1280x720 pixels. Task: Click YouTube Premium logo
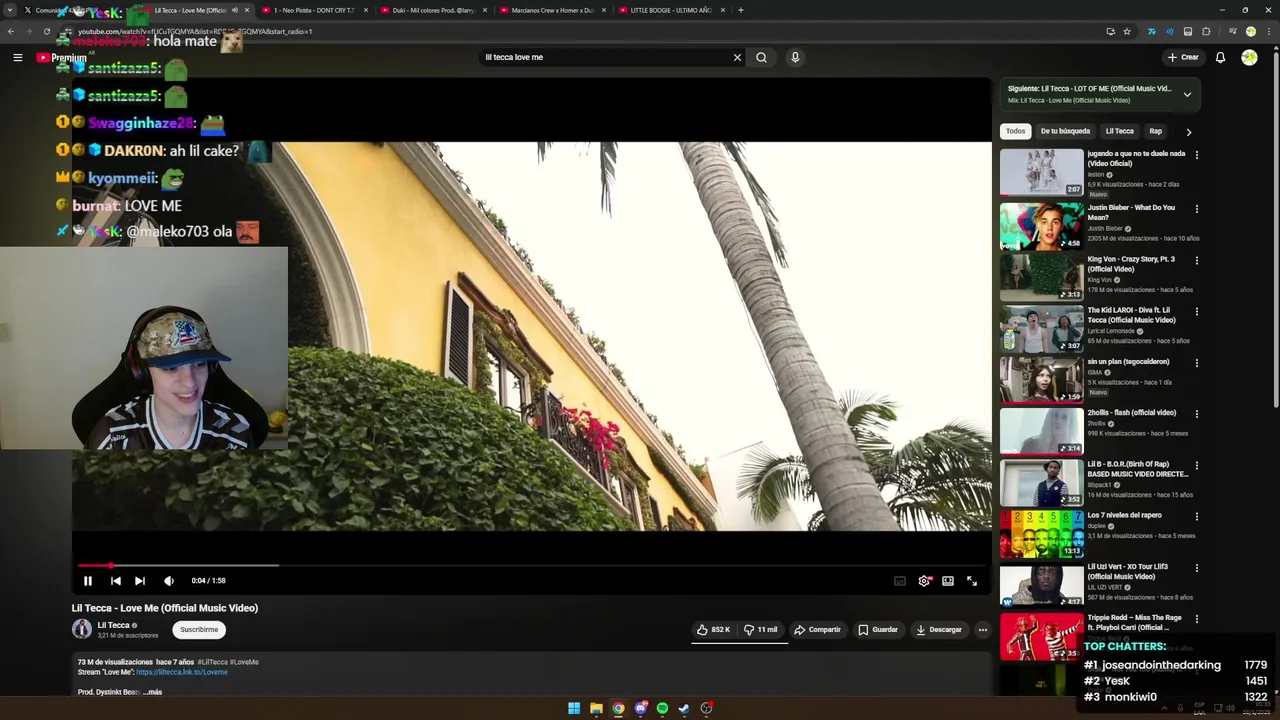coord(62,57)
